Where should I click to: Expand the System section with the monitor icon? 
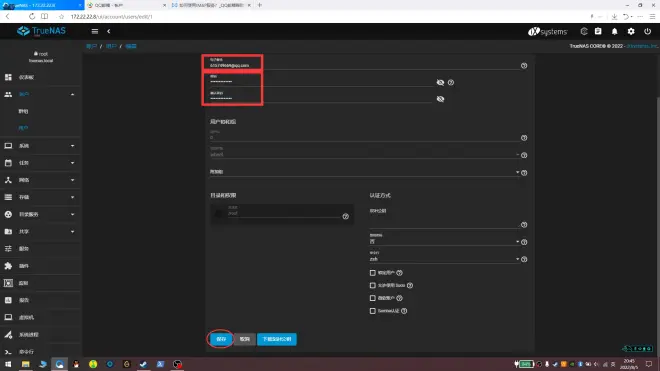(40, 146)
